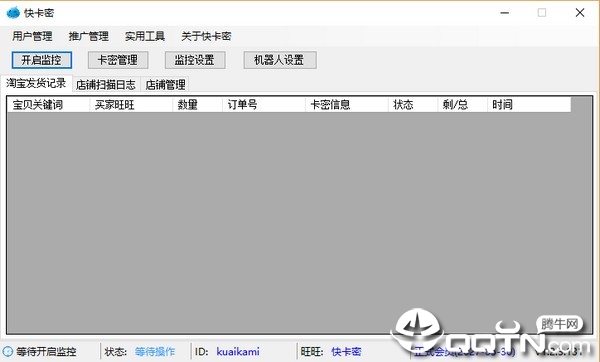Open the 关于快卡密 menu
Viewport: 600px width, 362px height.
pyautogui.click(x=206, y=36)
